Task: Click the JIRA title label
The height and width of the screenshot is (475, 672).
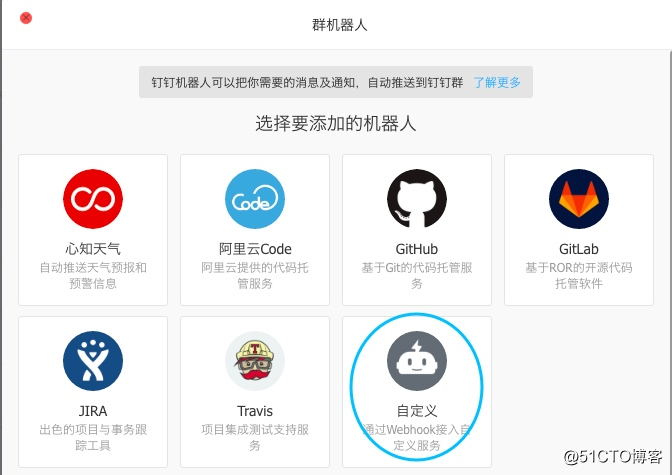Action: pyautogui.click(x=93, y=411)
